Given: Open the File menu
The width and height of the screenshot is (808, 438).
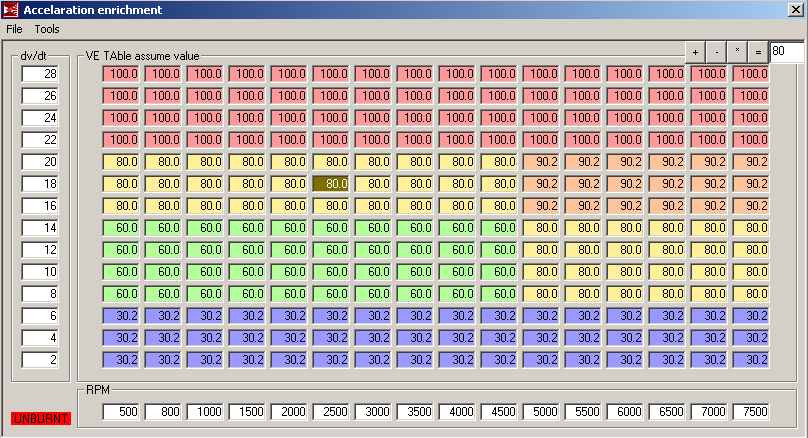Looking at the screenshot, I should click(15, 29).
